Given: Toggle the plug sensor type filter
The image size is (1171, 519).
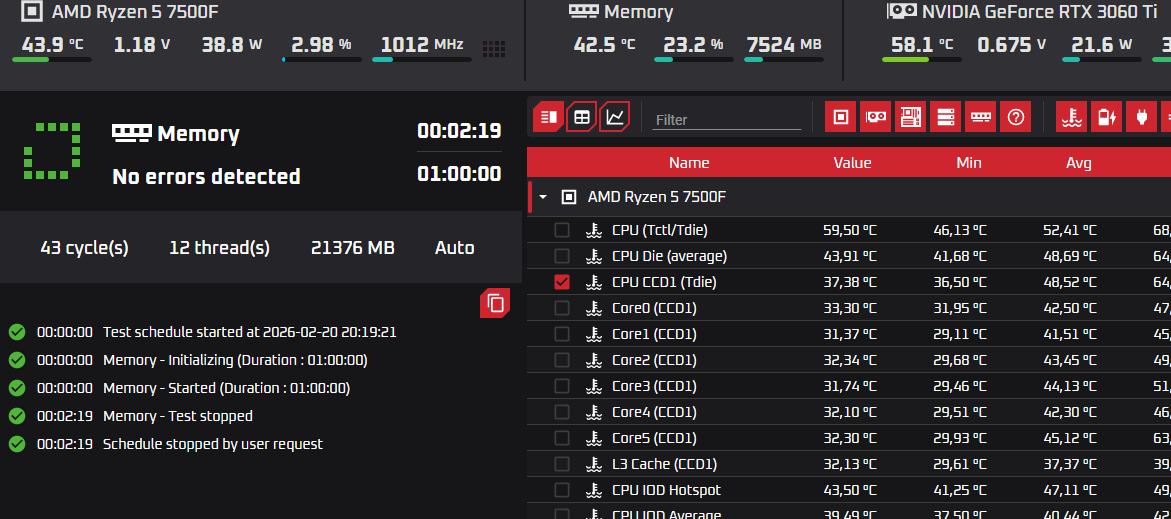Looking at the screenshot, I should click(x=1141, y=116).
